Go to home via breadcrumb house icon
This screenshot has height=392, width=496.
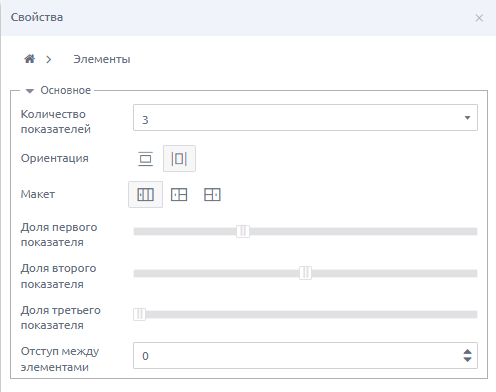(x=29, y=59)
